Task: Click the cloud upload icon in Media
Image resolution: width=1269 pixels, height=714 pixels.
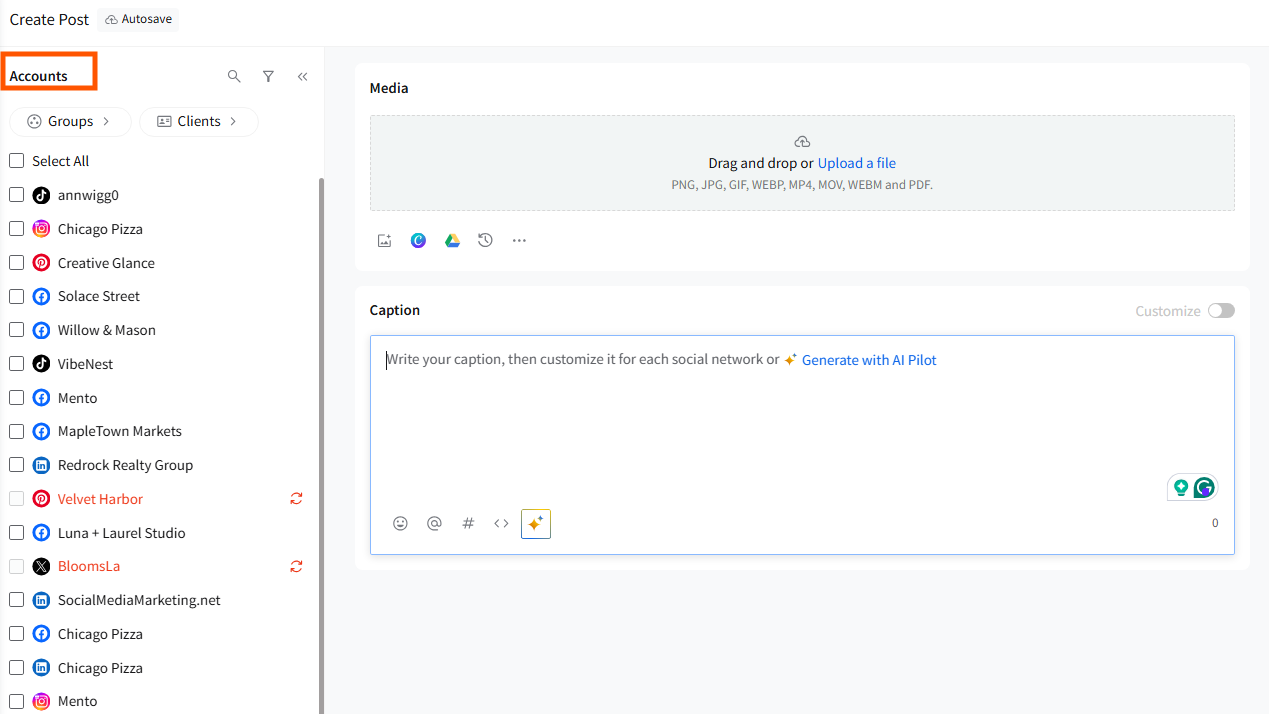Action: click(x=802, y=142)
